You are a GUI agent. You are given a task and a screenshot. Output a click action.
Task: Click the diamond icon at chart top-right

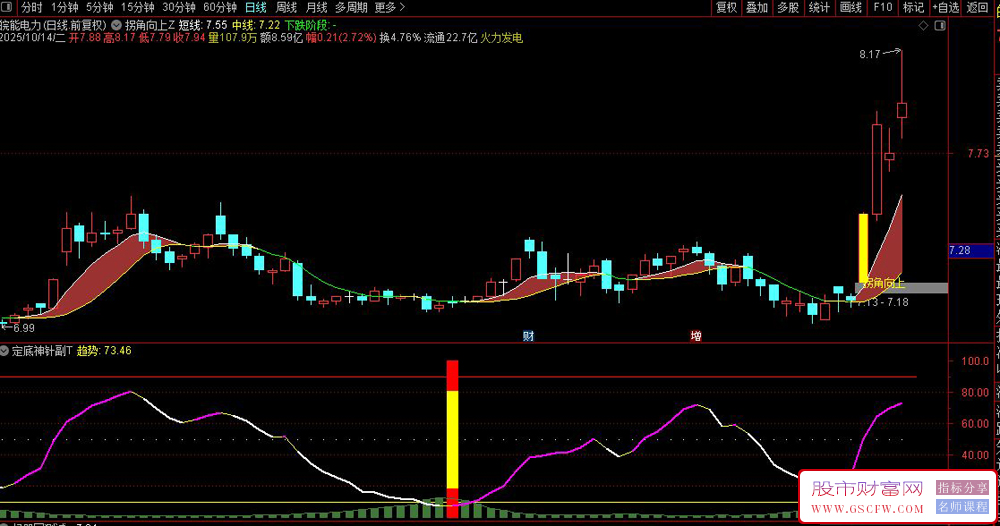coord(923,26)
